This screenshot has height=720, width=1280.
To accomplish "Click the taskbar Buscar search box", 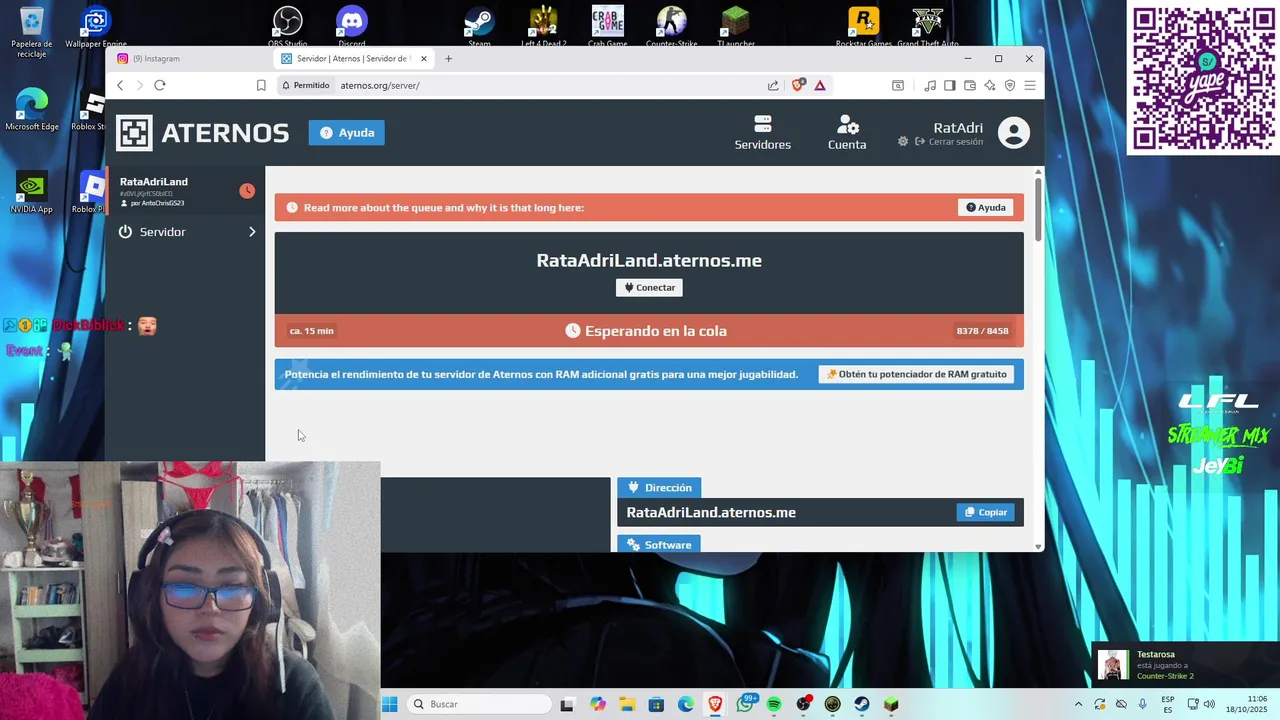I will 480,704.
